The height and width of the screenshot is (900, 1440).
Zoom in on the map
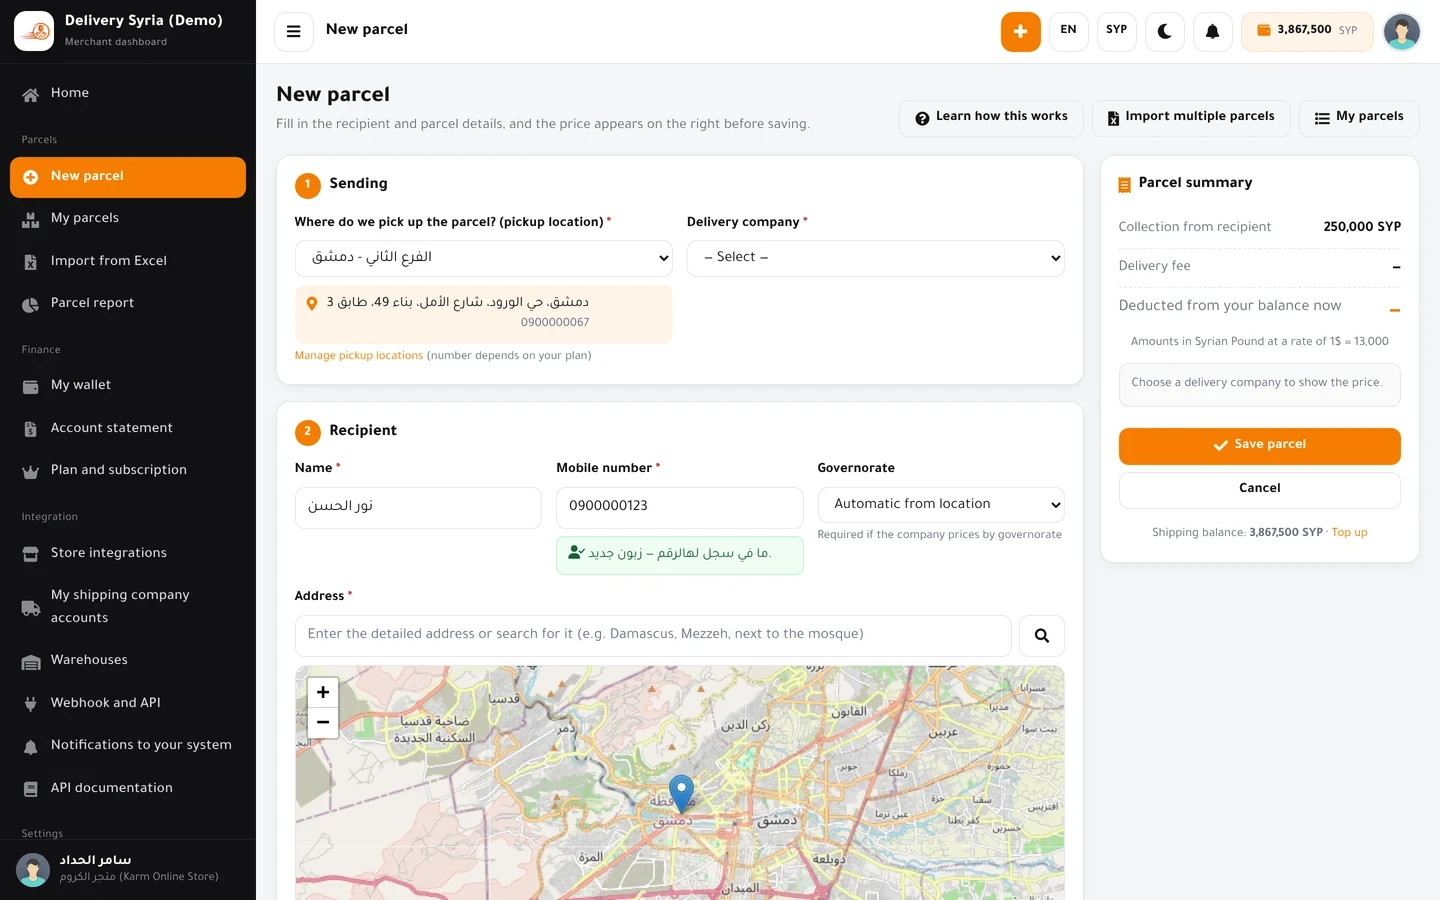(323, 692)
